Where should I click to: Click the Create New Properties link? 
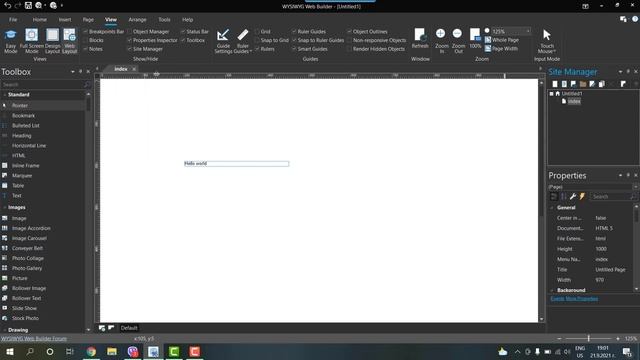pyautogui.click(x=574, y=299)
